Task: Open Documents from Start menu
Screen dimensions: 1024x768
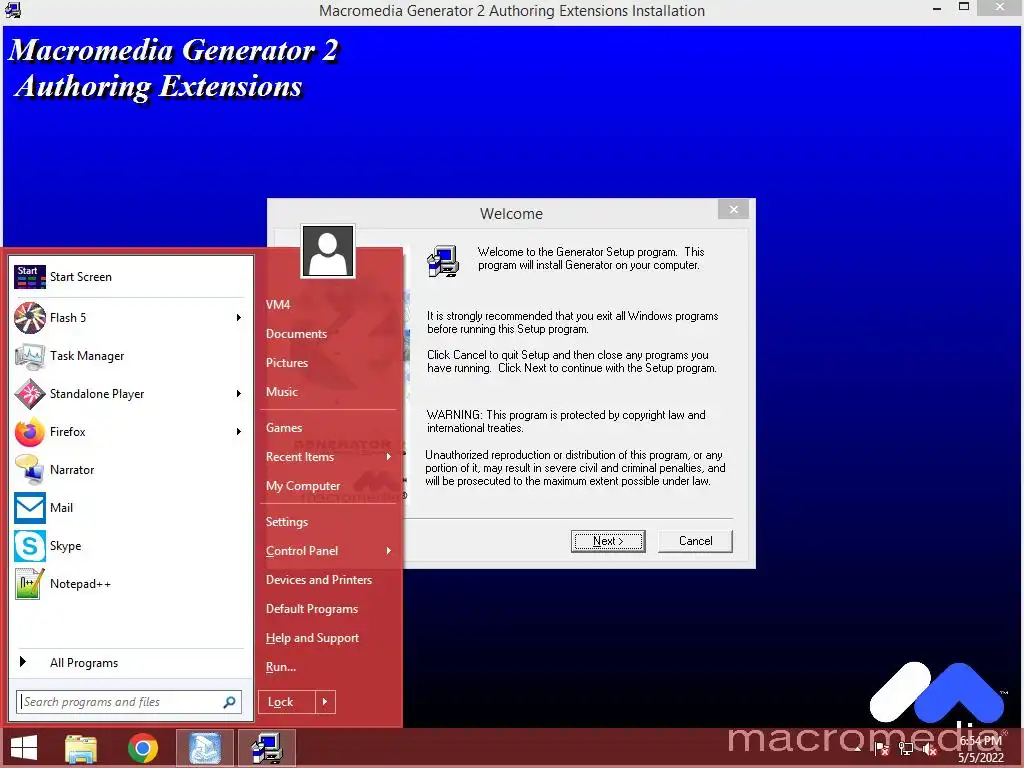Action: [x=296, y=334]
